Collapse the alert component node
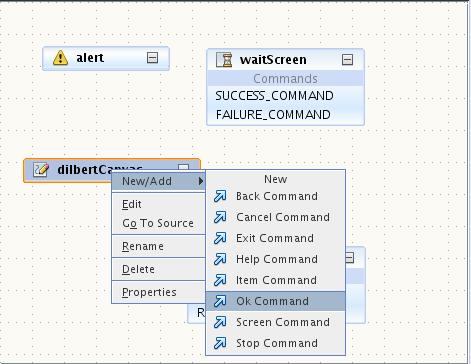Screen dimensions: 471x364 coord(152,58)
